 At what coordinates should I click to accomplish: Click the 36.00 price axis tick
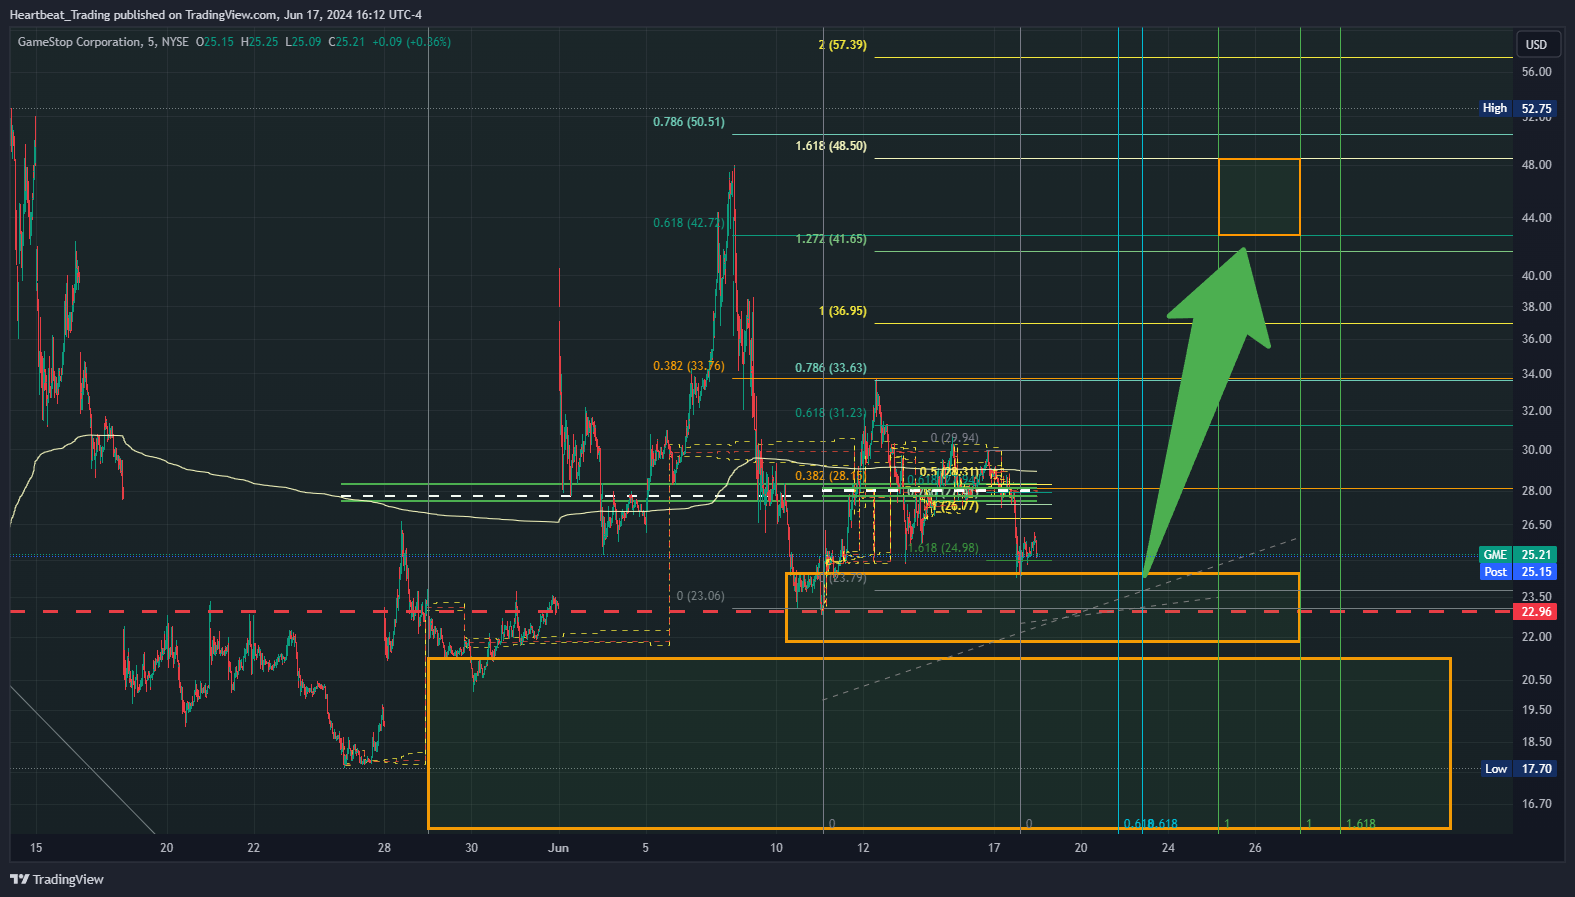[x=1536, y=339]
